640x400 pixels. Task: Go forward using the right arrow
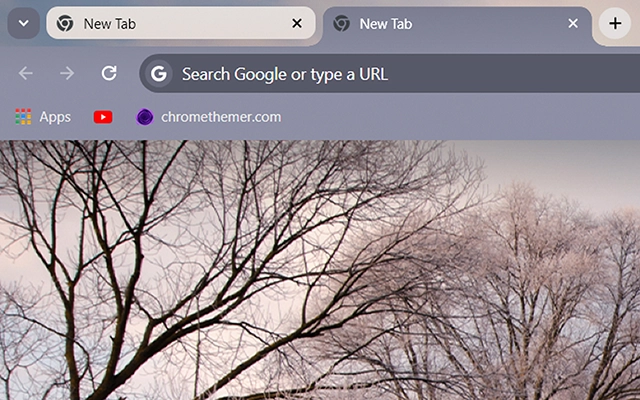coord(67,73)
